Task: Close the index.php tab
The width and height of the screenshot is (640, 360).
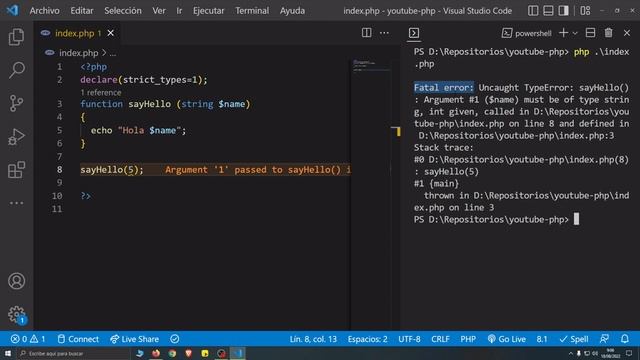Action: (111, 33)
